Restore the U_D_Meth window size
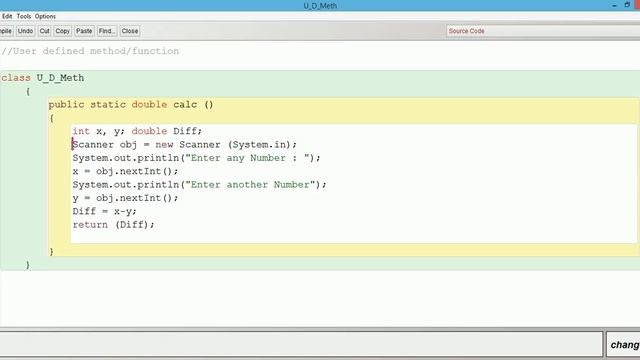This screenshot has width=640, height=360. pyautogui.click(x=627, y=5)
